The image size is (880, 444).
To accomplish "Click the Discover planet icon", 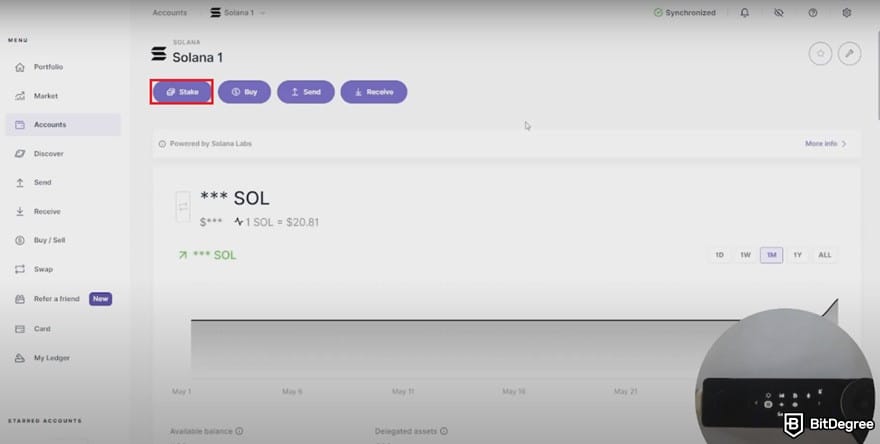I will (x=20, y=154).
